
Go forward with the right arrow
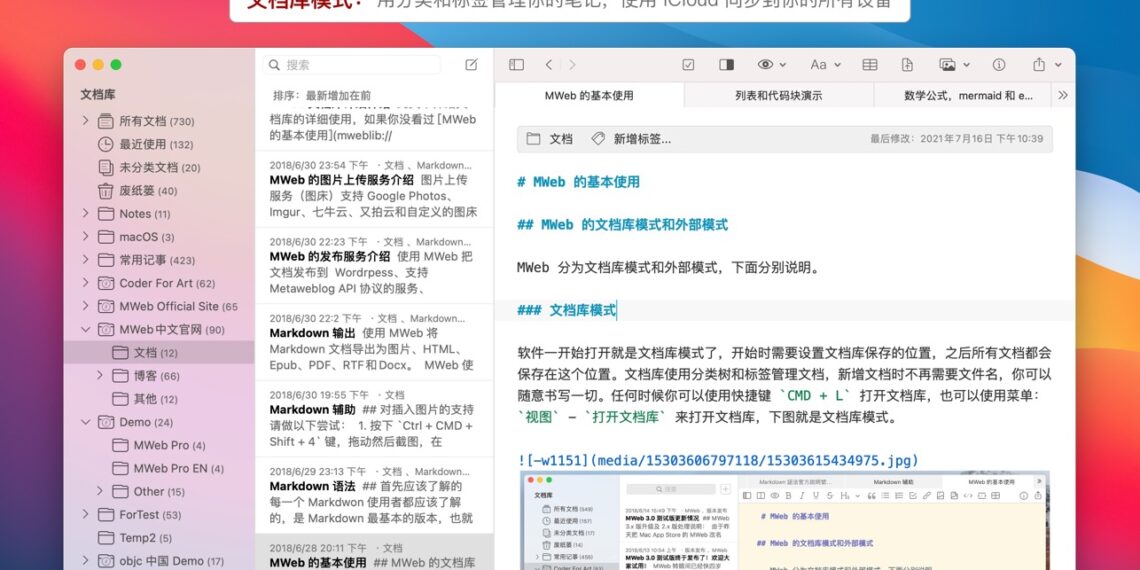(572, 65)
